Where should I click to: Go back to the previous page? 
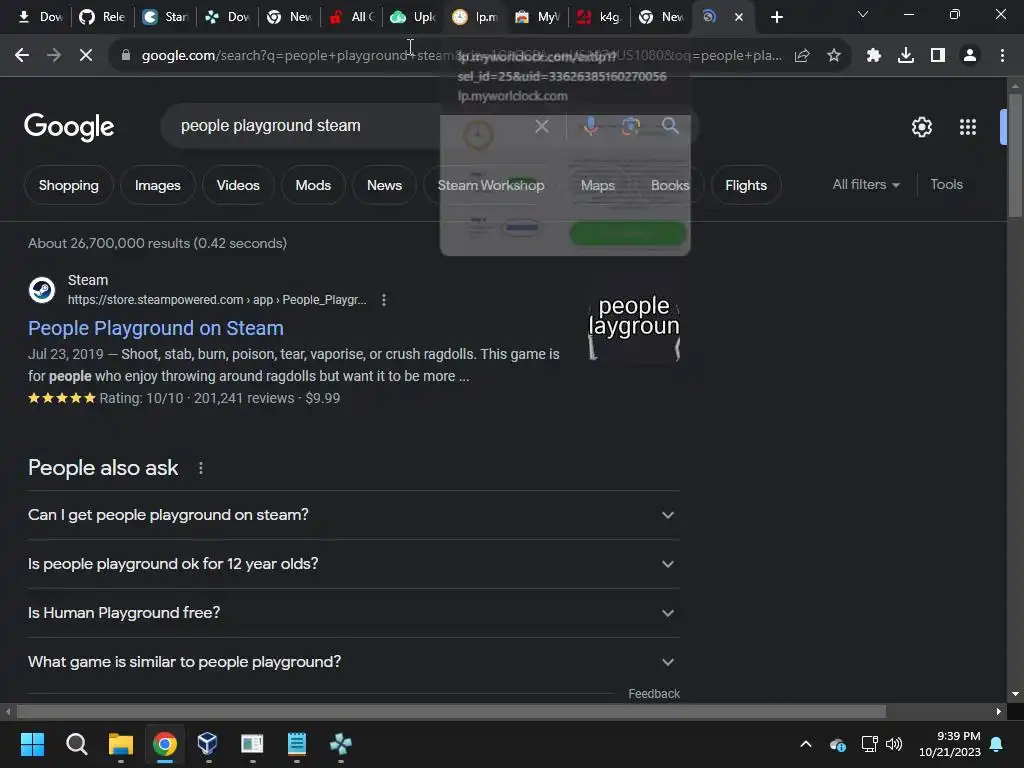click(22, 56)
